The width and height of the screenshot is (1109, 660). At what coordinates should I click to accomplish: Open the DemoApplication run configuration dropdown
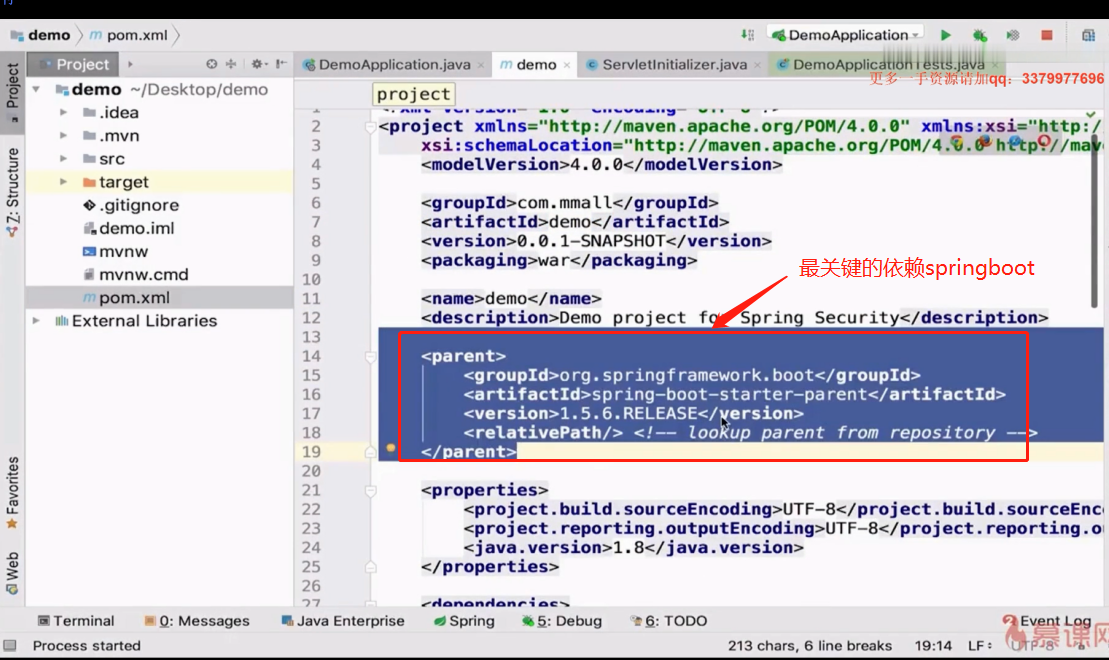846,35
